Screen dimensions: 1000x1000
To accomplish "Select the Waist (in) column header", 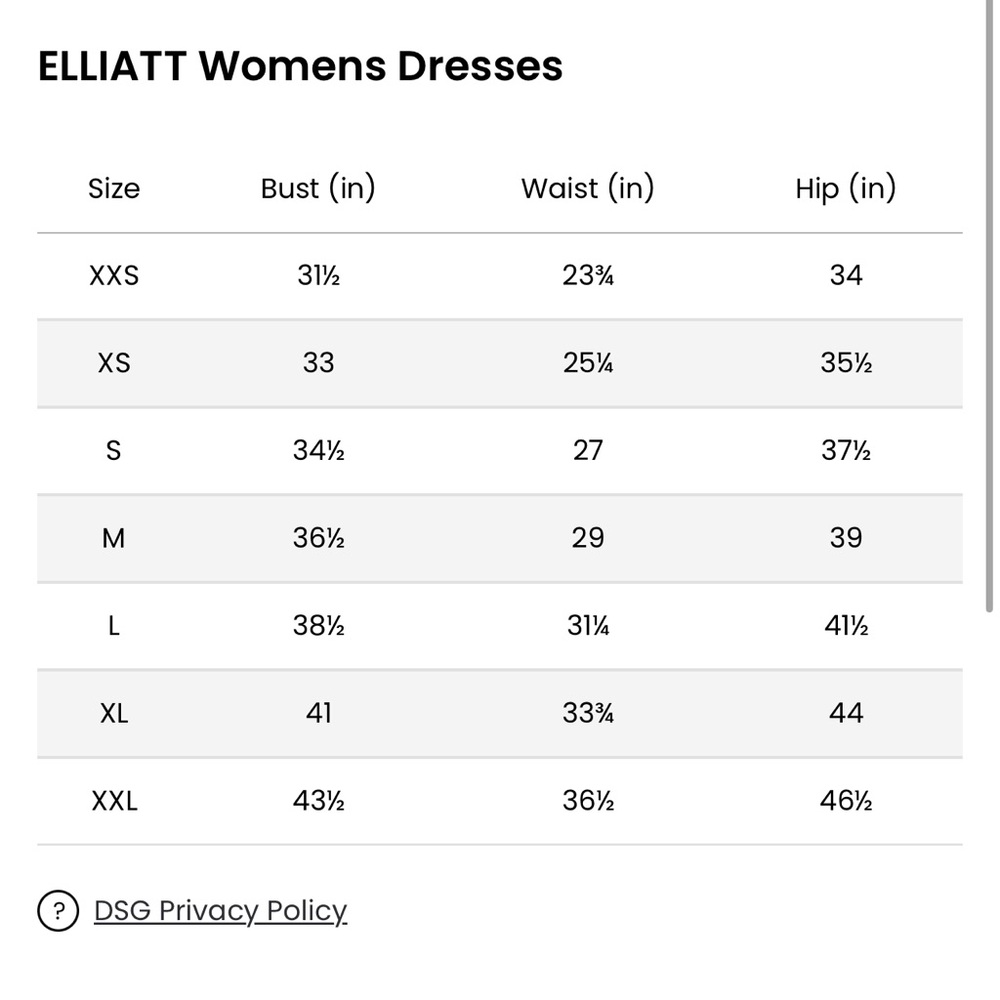I will pyautogui.click(x=587, y=188).
